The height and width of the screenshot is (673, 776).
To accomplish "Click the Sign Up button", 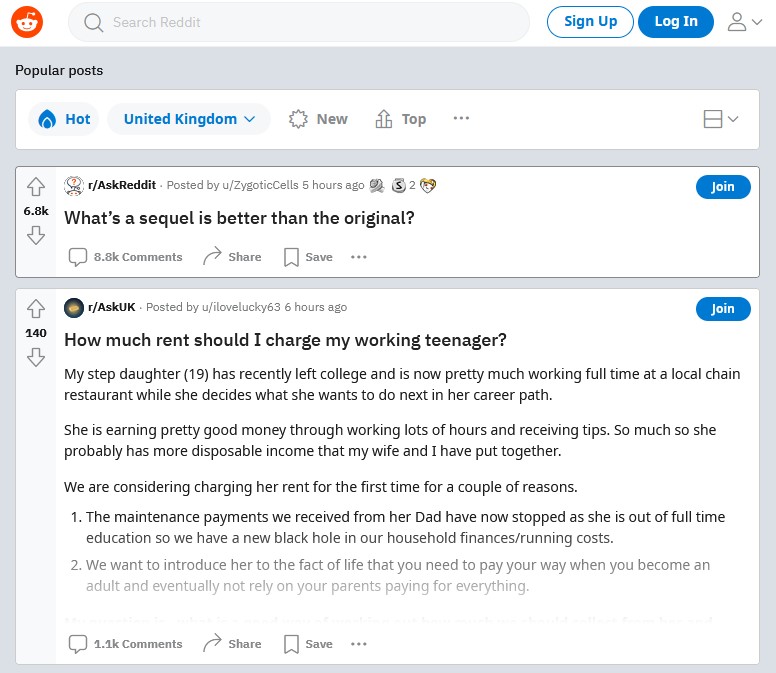I will coord(590,22).
